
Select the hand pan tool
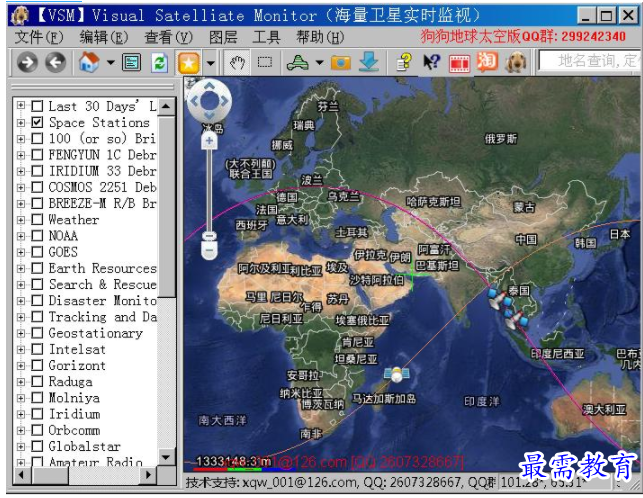[238, 62]
